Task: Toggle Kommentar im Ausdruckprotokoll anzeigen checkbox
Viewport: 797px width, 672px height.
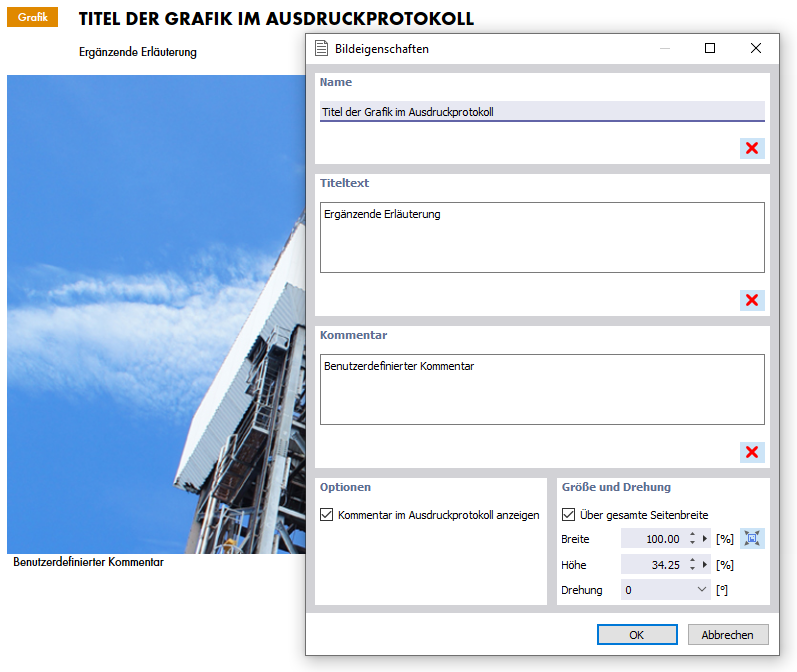Action: (x=326, y=514)
